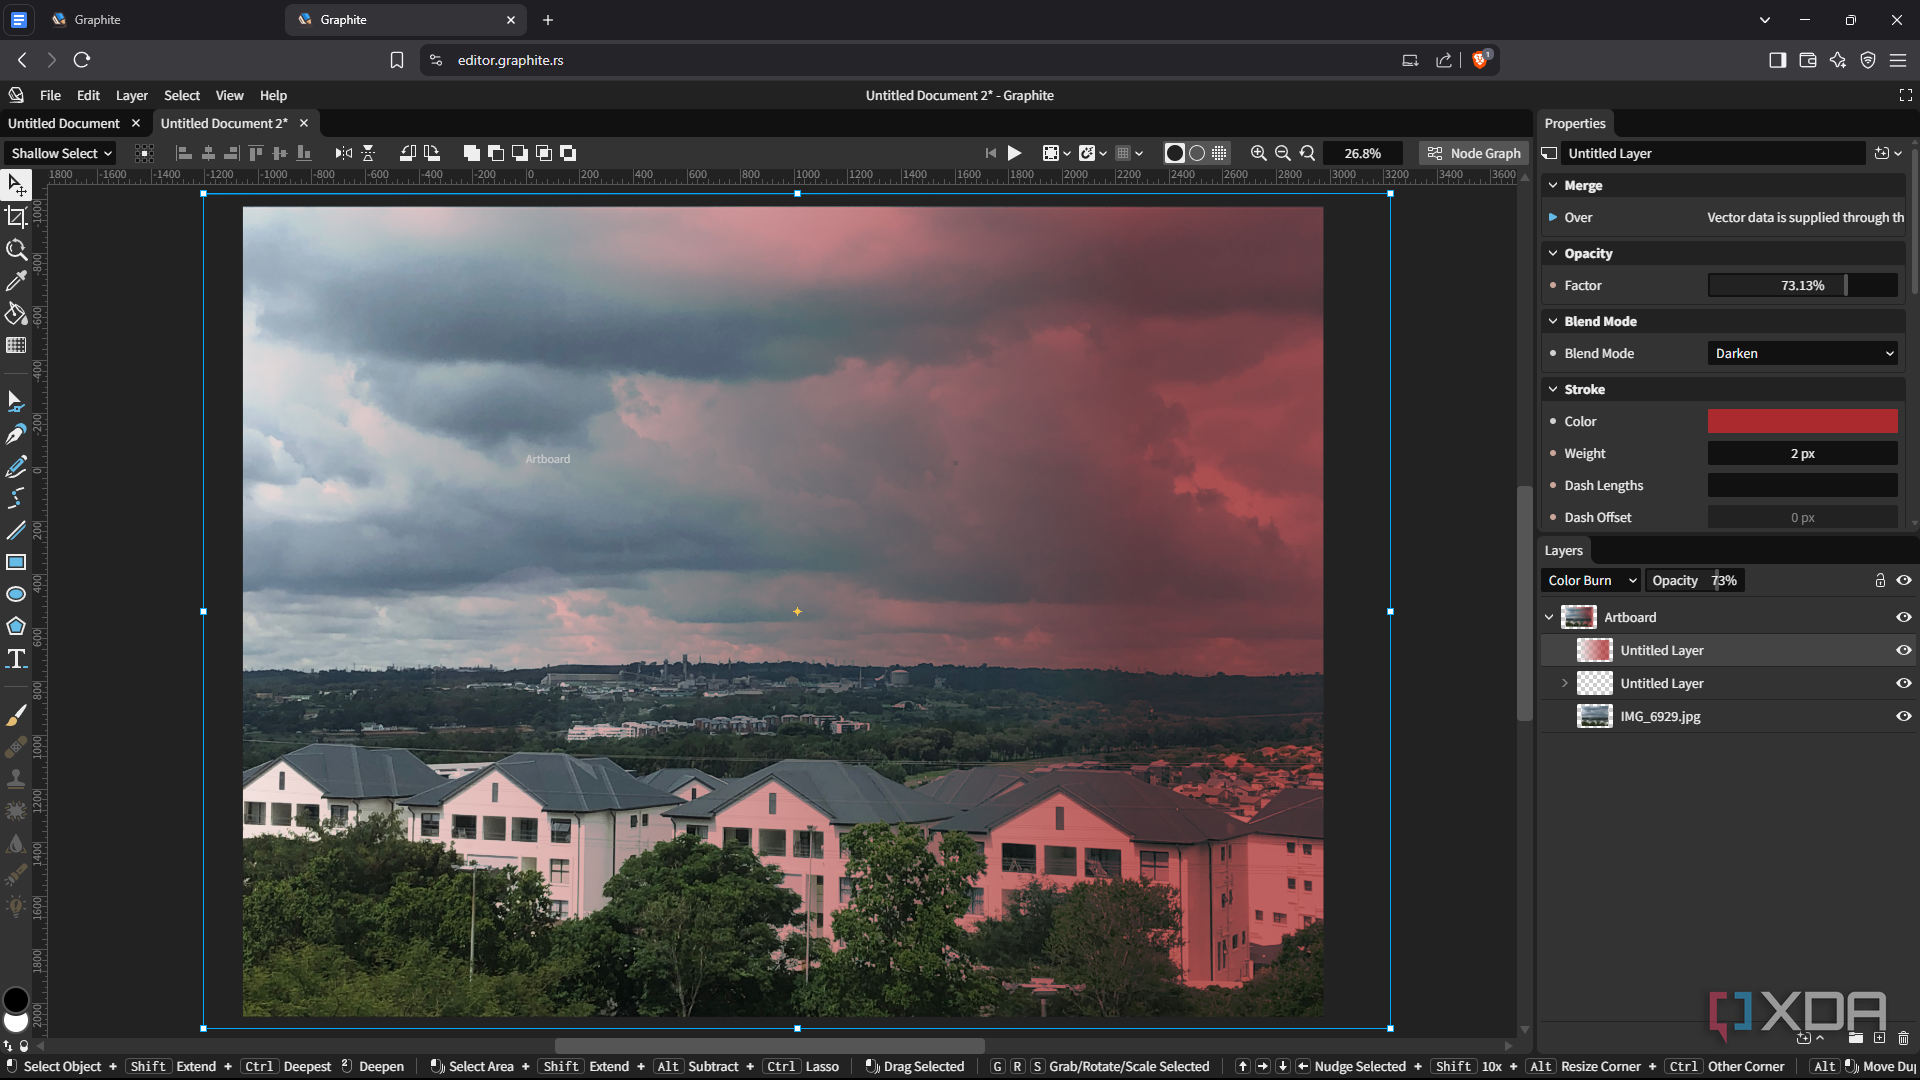Collapse the Opacity section
The height and width of the screenshot is (1080, 1920).
(1553, 253)
